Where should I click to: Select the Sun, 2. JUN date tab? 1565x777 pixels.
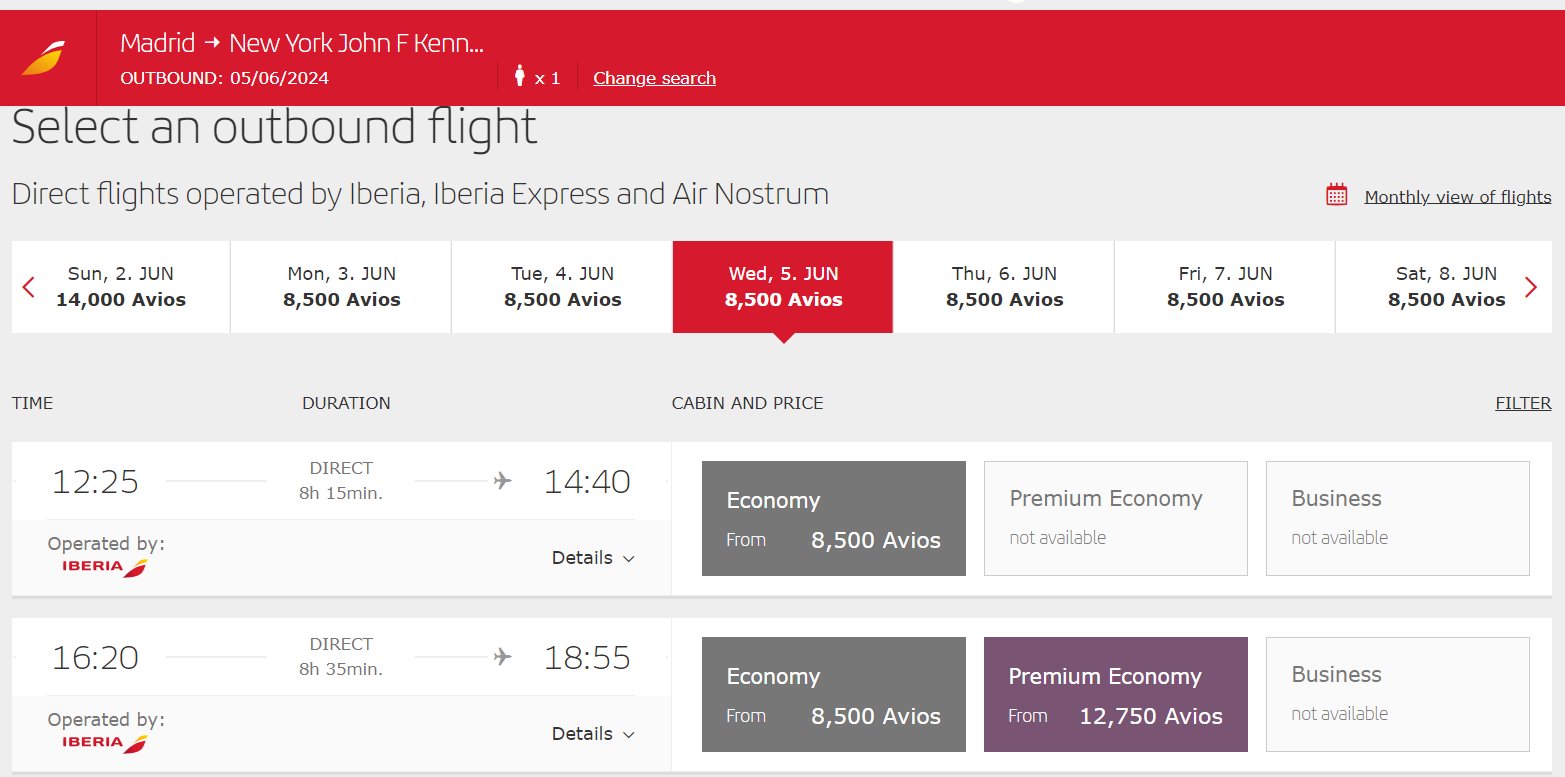[x=121, y=286]
